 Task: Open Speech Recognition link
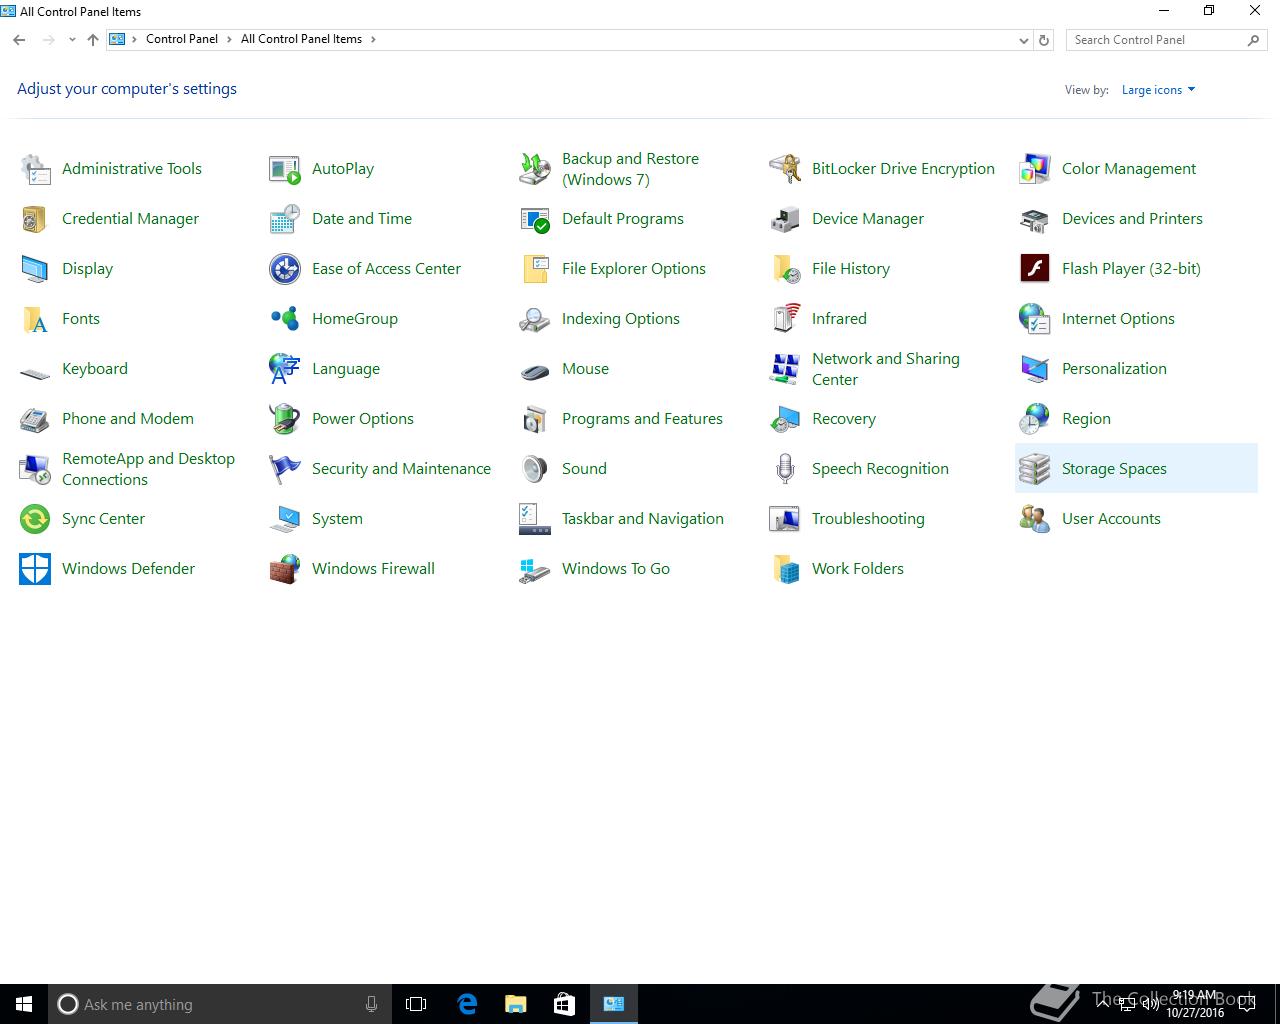(x=880, y=469)
